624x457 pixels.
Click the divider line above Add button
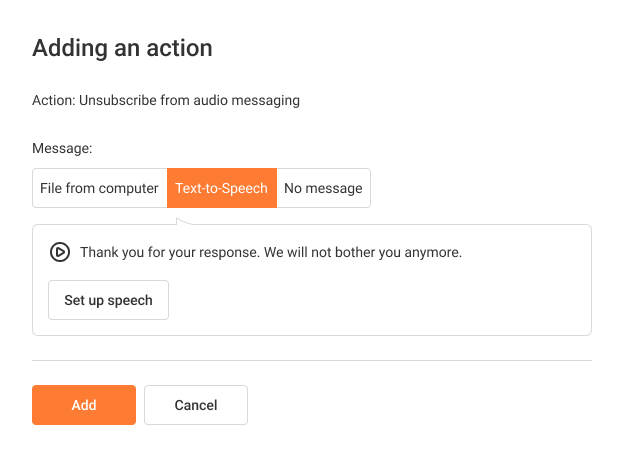click(x=312, y=361)
